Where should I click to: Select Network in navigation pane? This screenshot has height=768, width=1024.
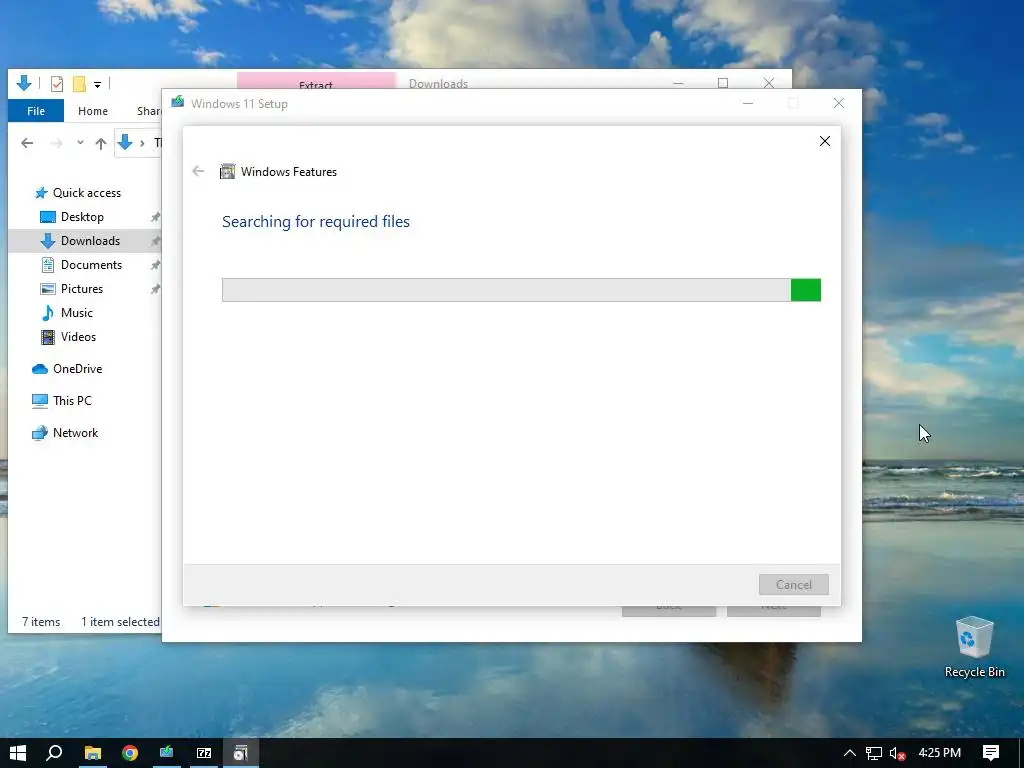pyautogui.click(x=75, y=433)
